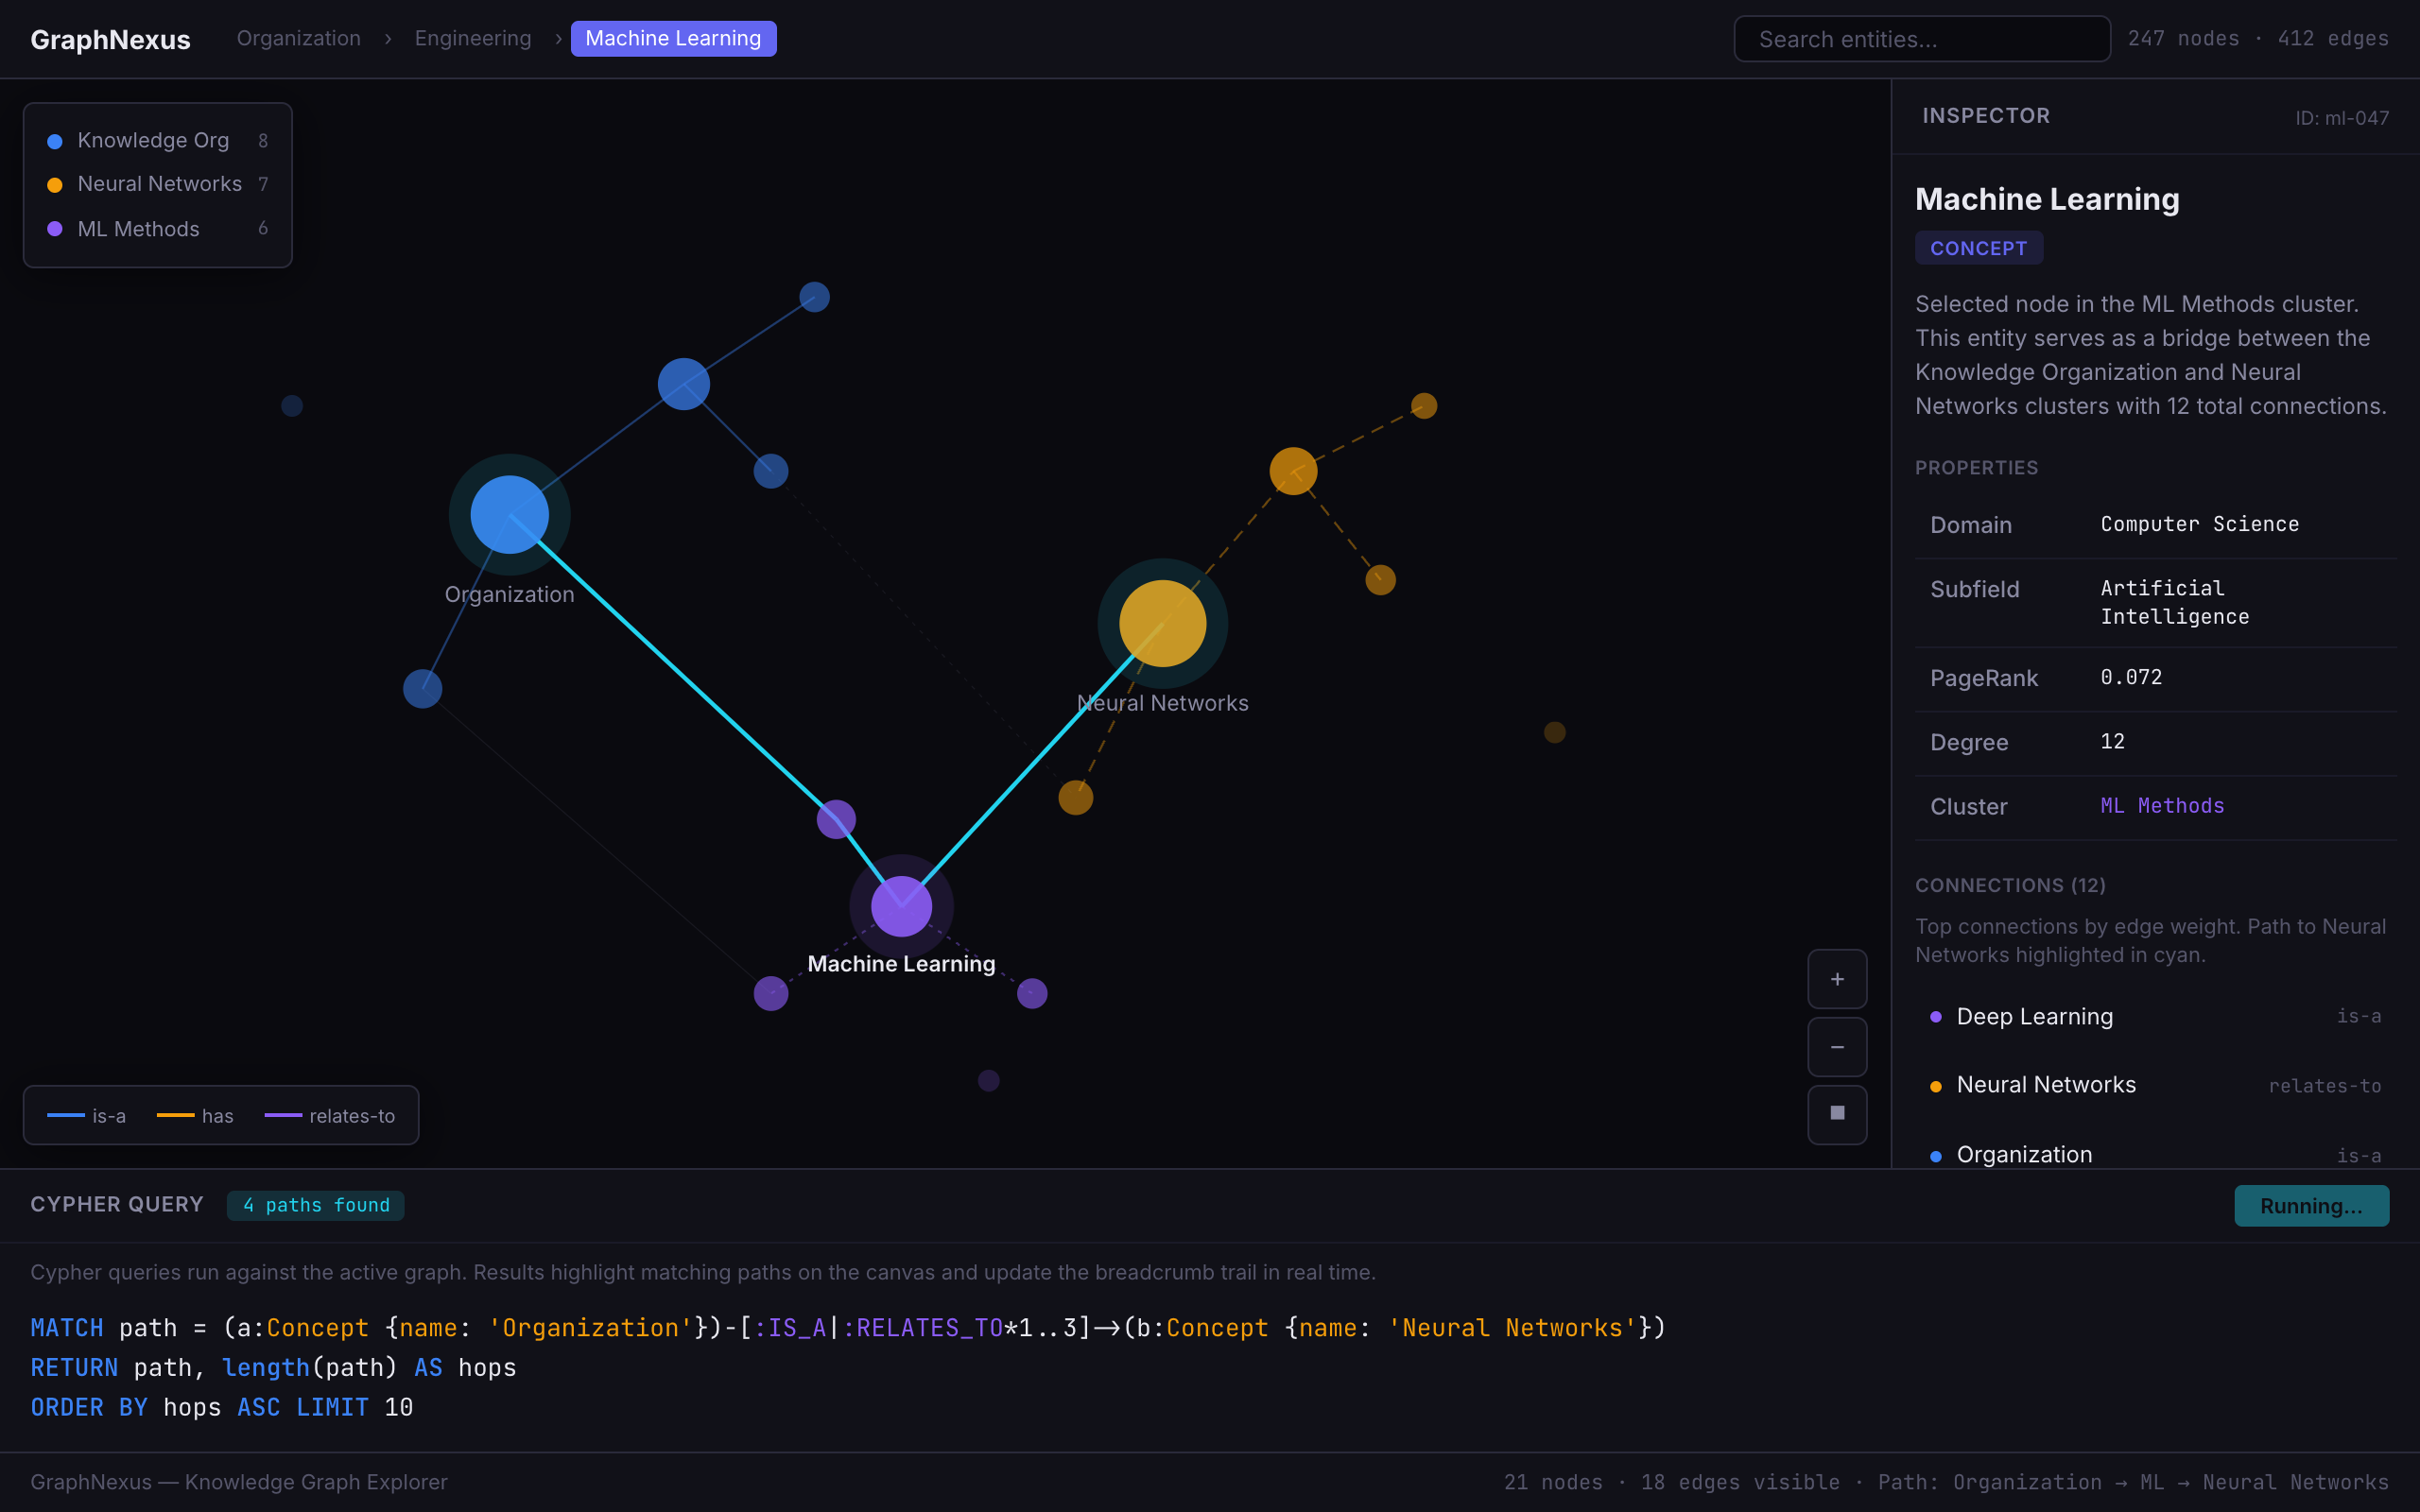Click the Search entities input field

1921,38
